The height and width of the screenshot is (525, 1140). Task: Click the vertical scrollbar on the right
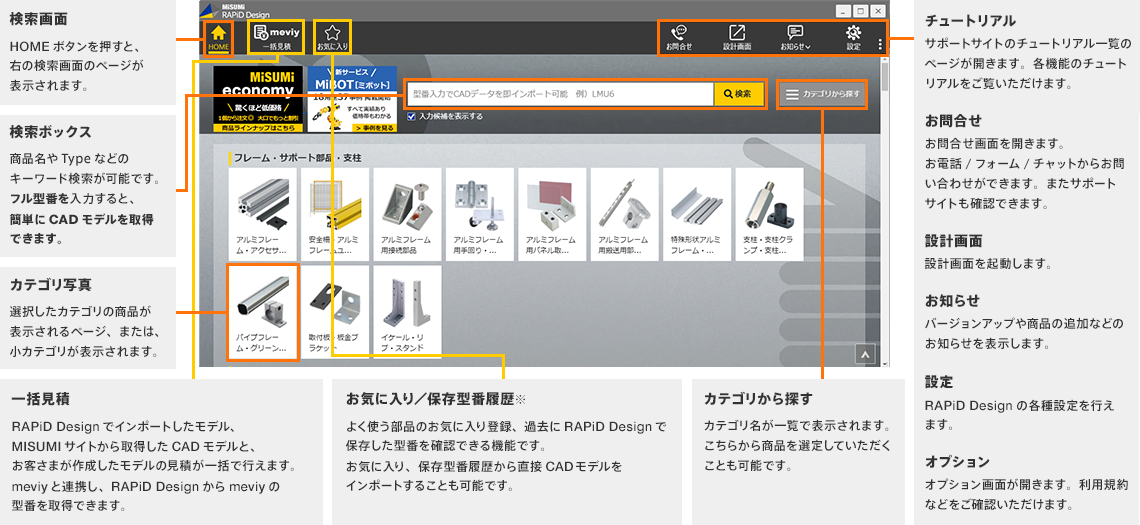[x=884, y=200]
